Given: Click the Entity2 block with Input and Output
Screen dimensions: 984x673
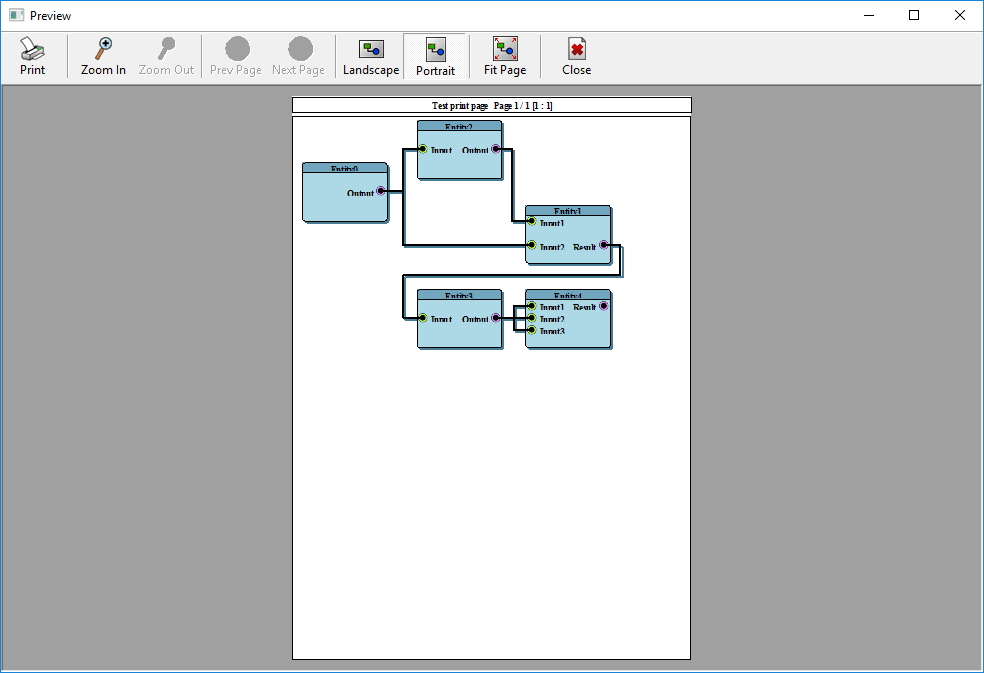Looking at the screenshot, I should 460,150.
